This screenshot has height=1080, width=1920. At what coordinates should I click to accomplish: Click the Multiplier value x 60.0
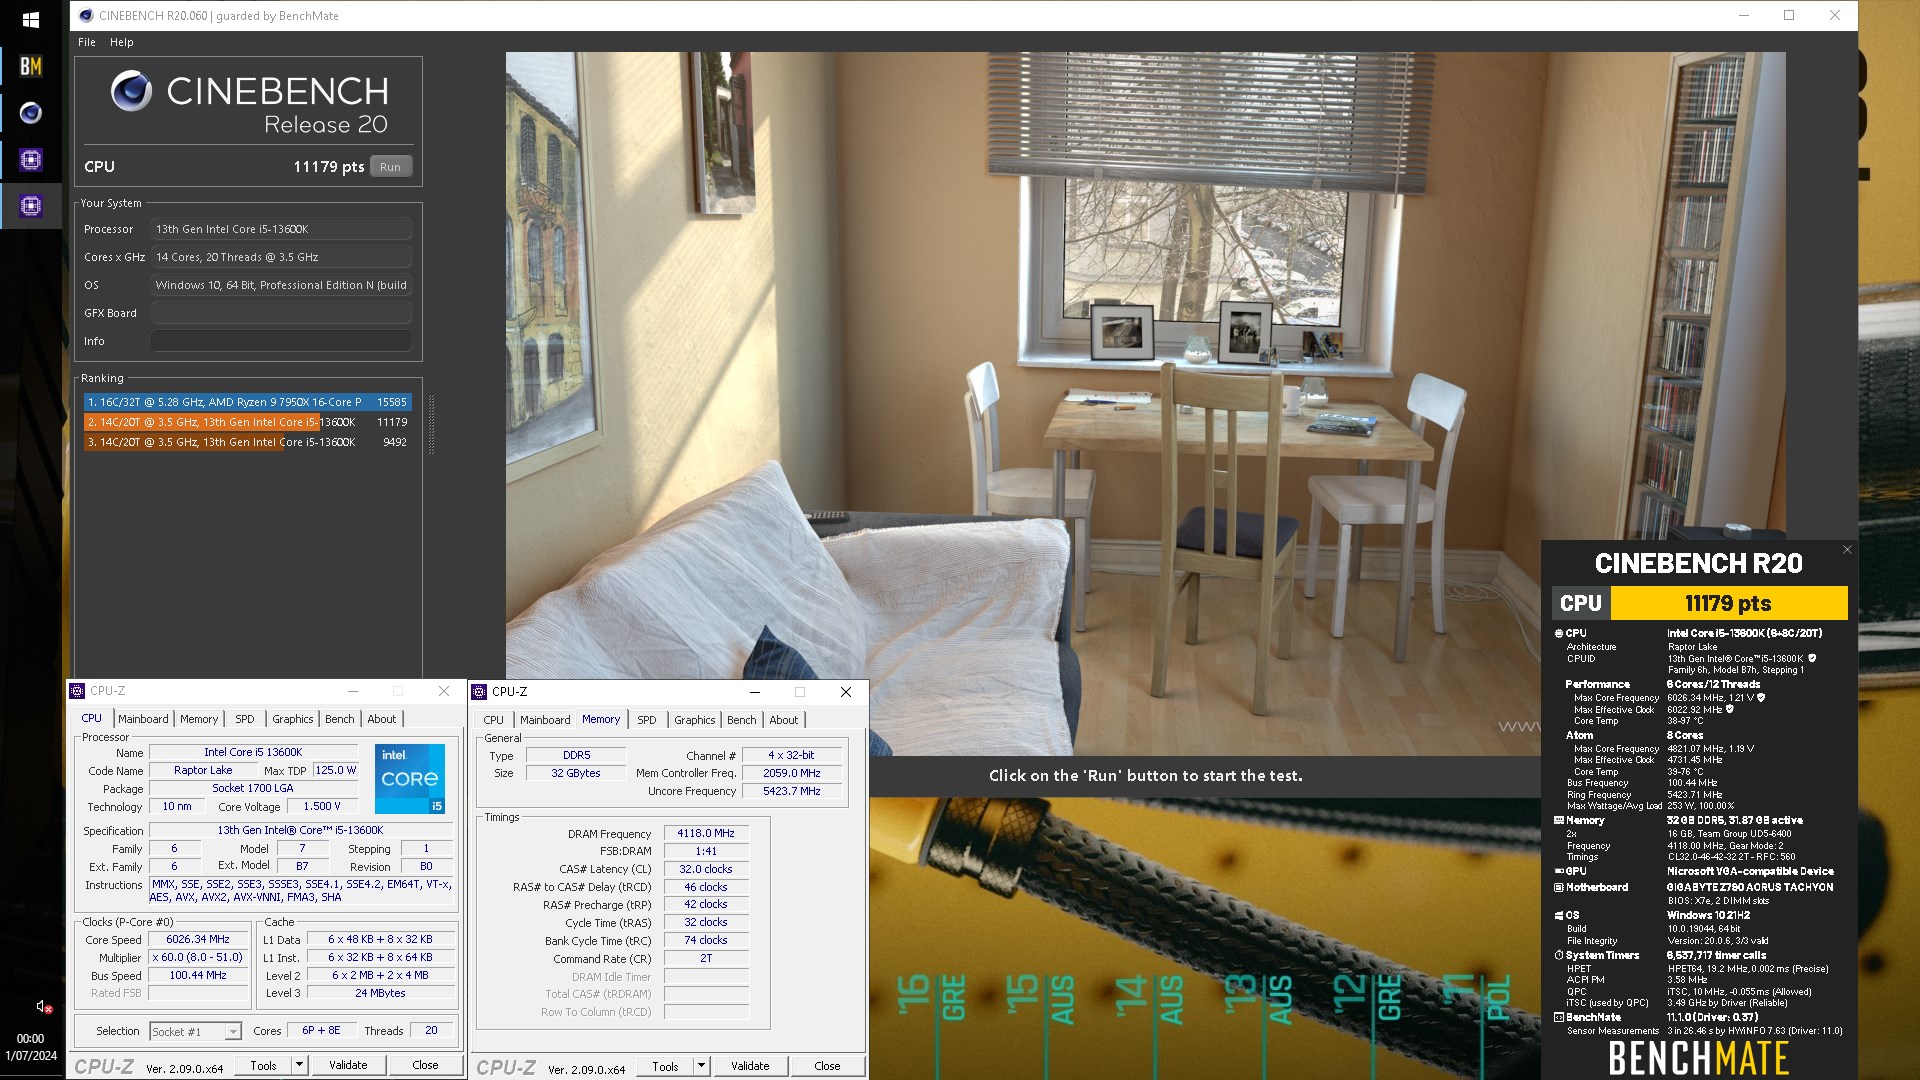coord(198,958)
